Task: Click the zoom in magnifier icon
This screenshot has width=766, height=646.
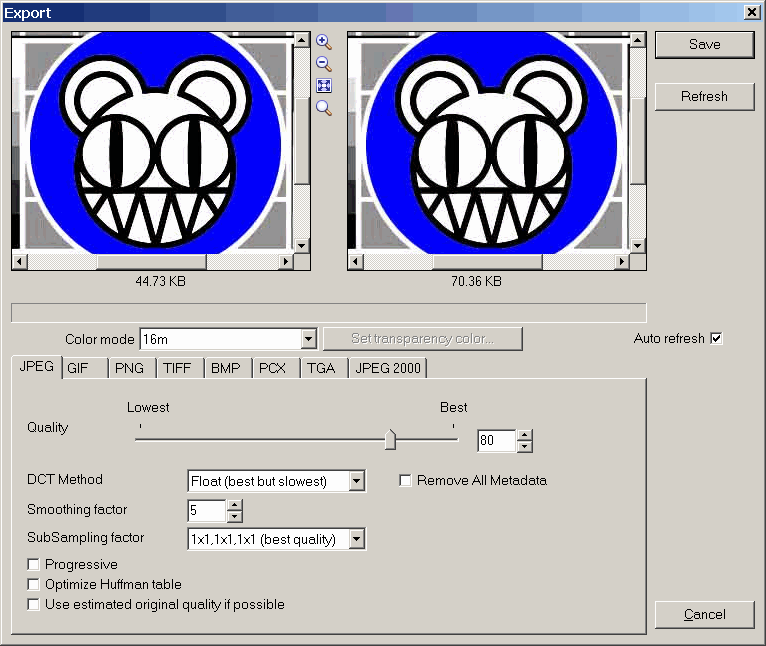Action: 323,42
